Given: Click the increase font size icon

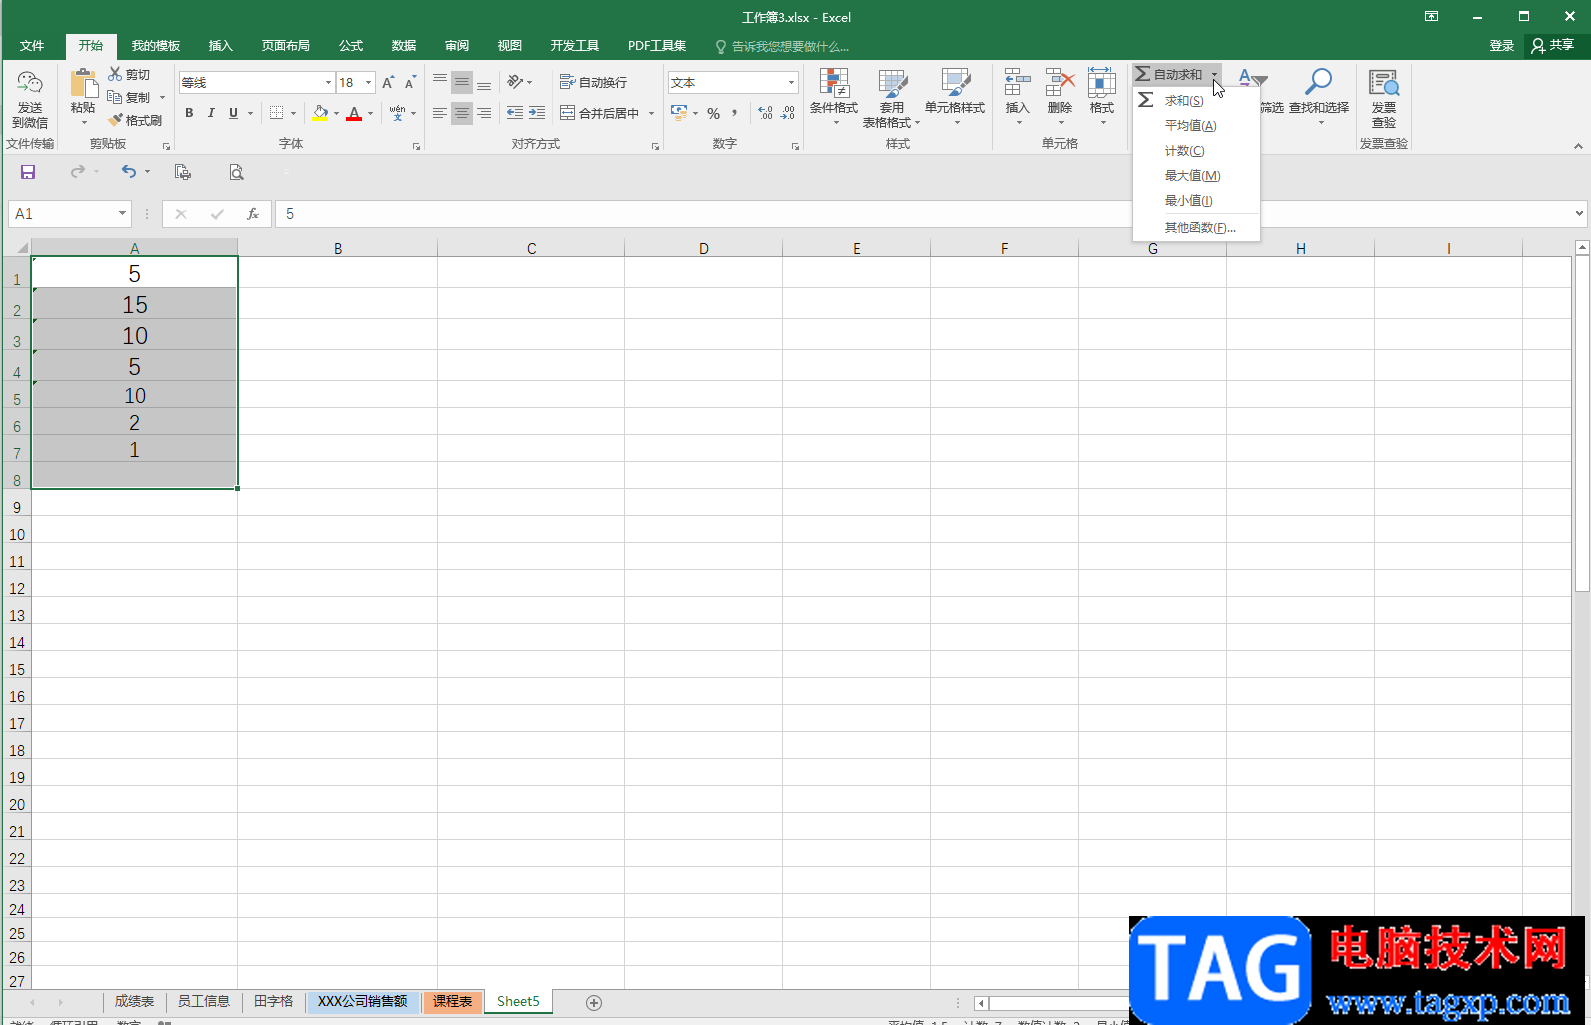Looking at the screenshot, I should (388, 82).
